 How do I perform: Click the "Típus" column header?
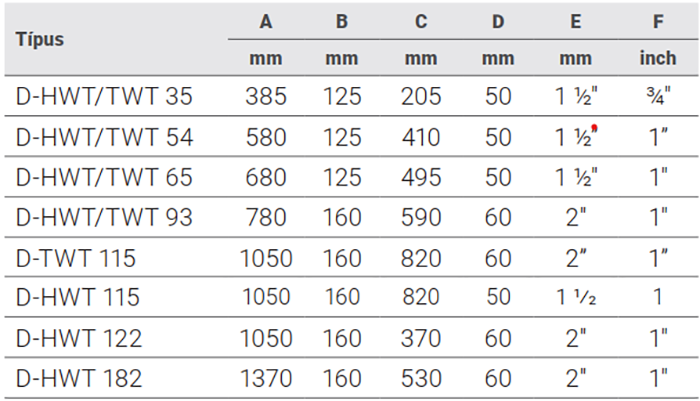pos(41,40)
